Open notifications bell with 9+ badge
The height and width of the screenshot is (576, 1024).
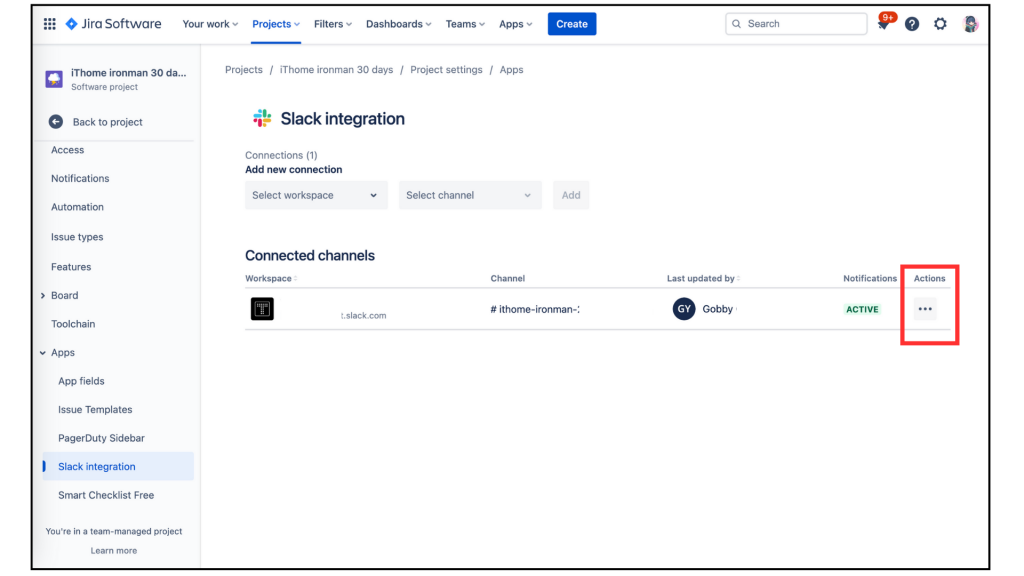tap(884, 24)
